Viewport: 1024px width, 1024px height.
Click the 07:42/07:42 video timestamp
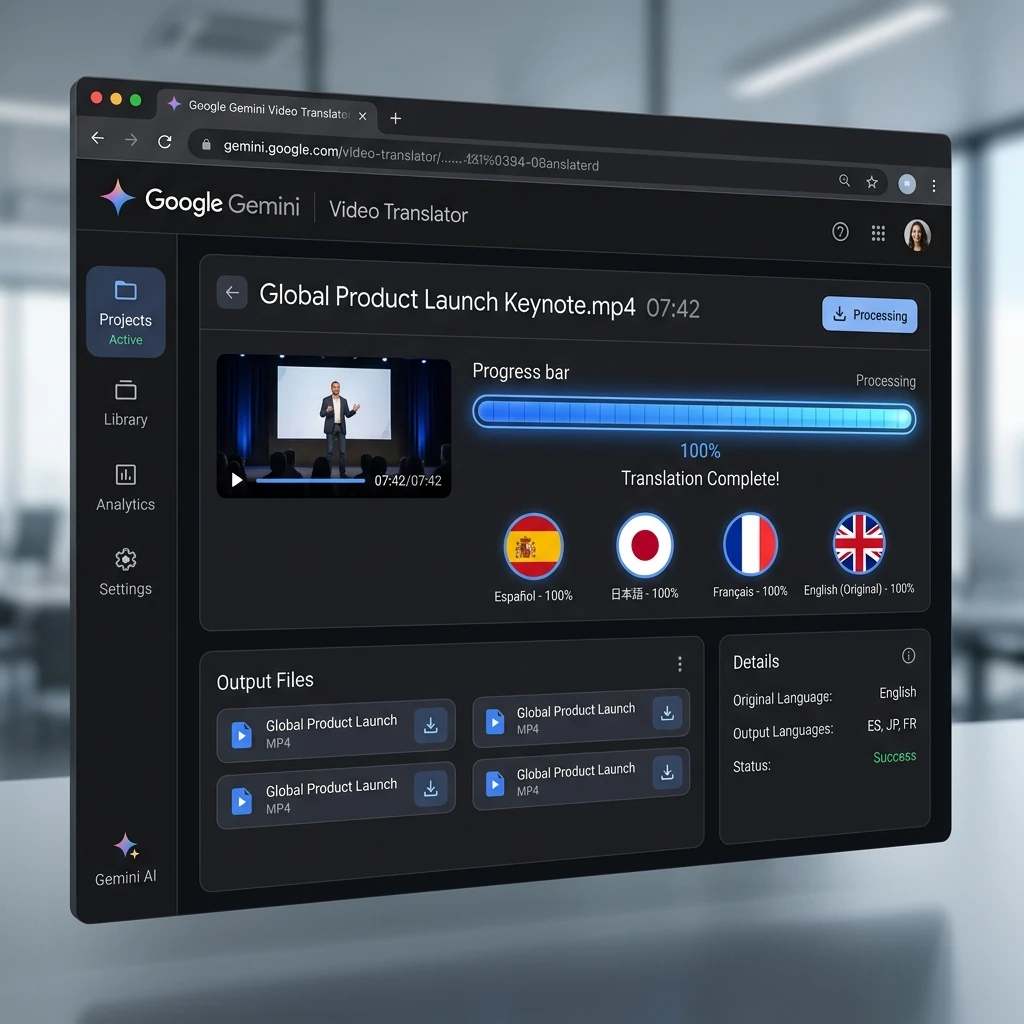pyautogui.click(x=408, y=481)
